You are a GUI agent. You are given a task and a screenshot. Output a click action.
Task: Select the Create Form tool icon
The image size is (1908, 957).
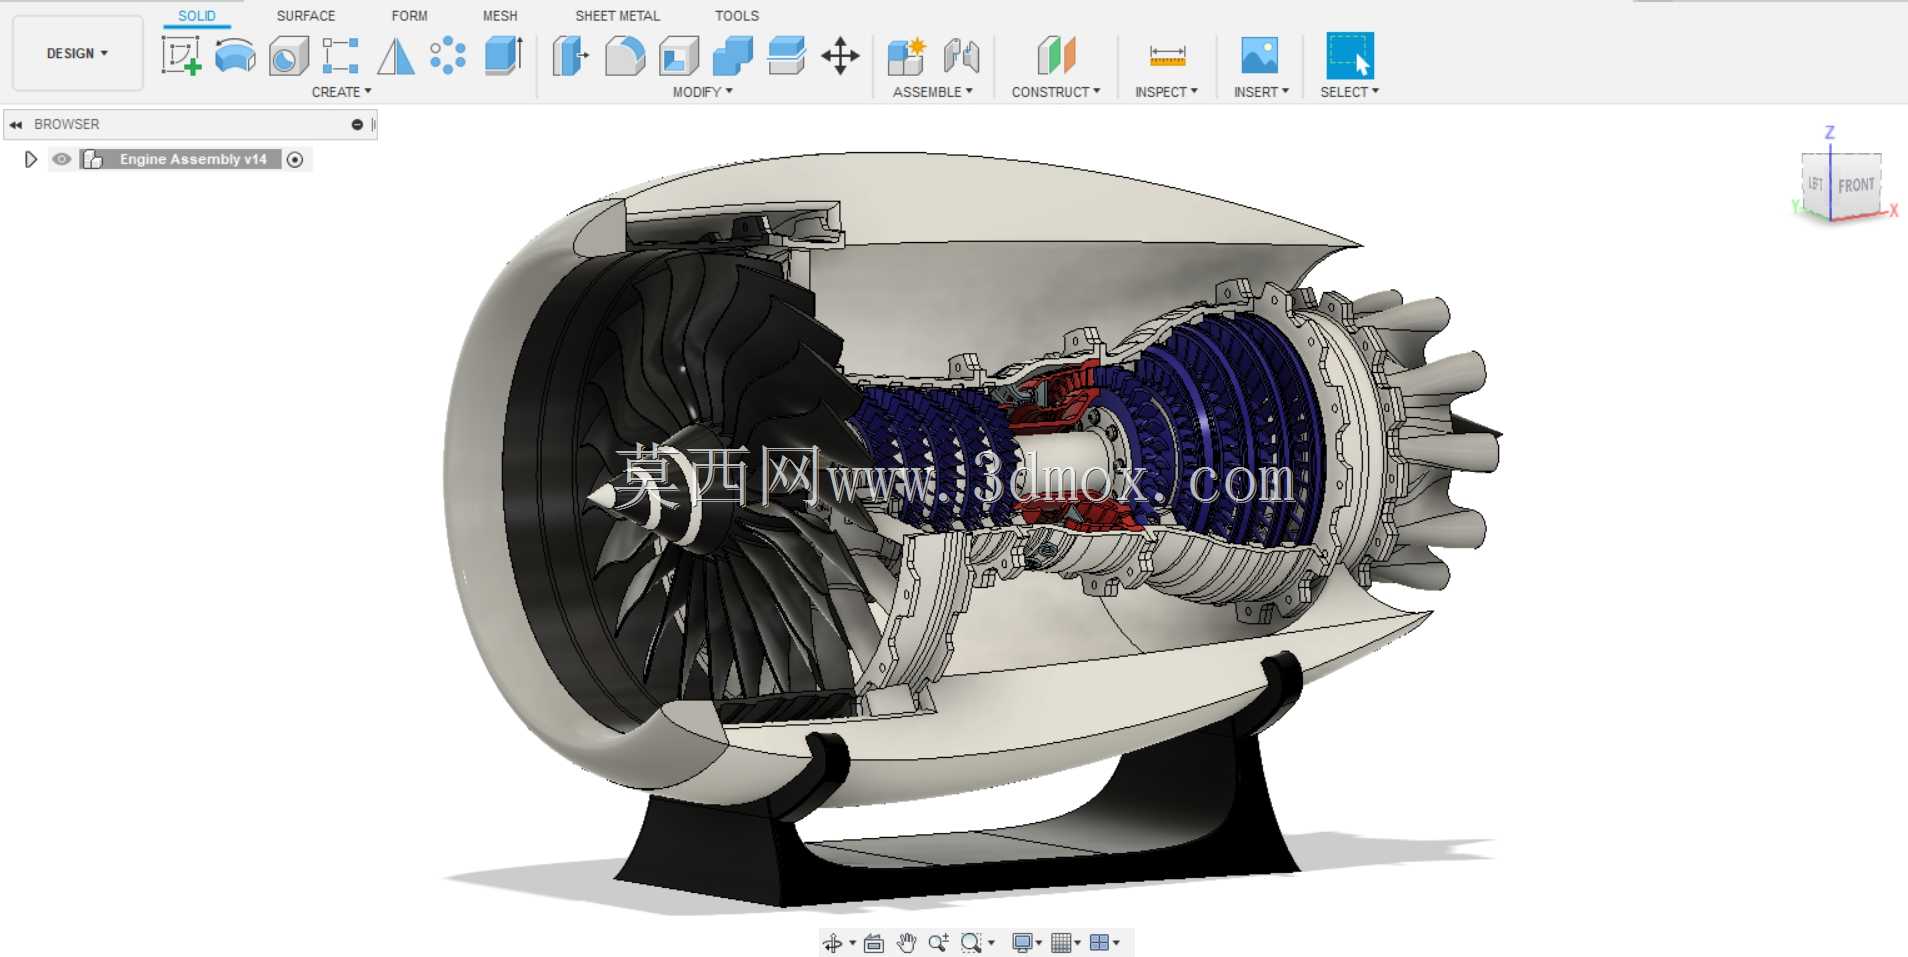point(235,55)
